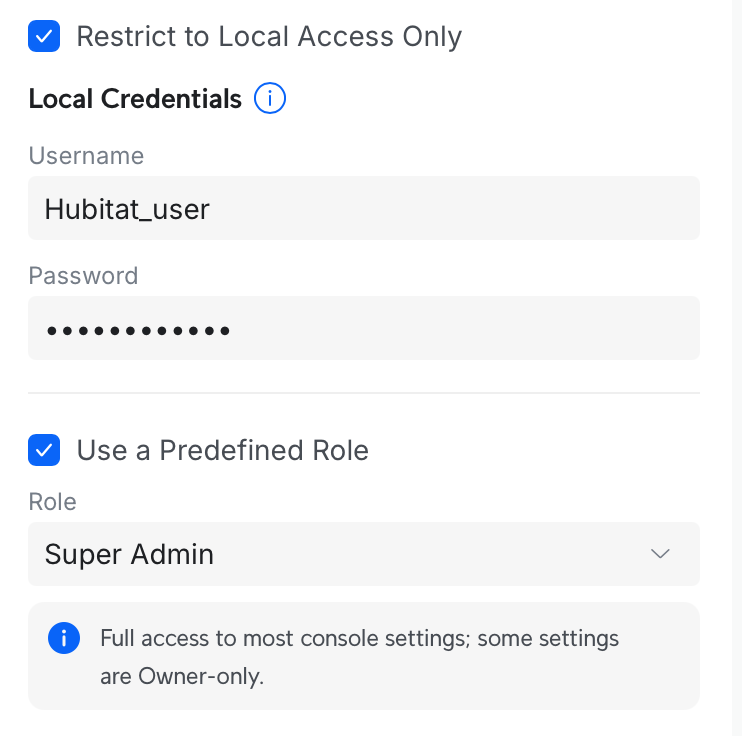Click the Local Credentials info icon
The image size is (742, 736).
270,99
